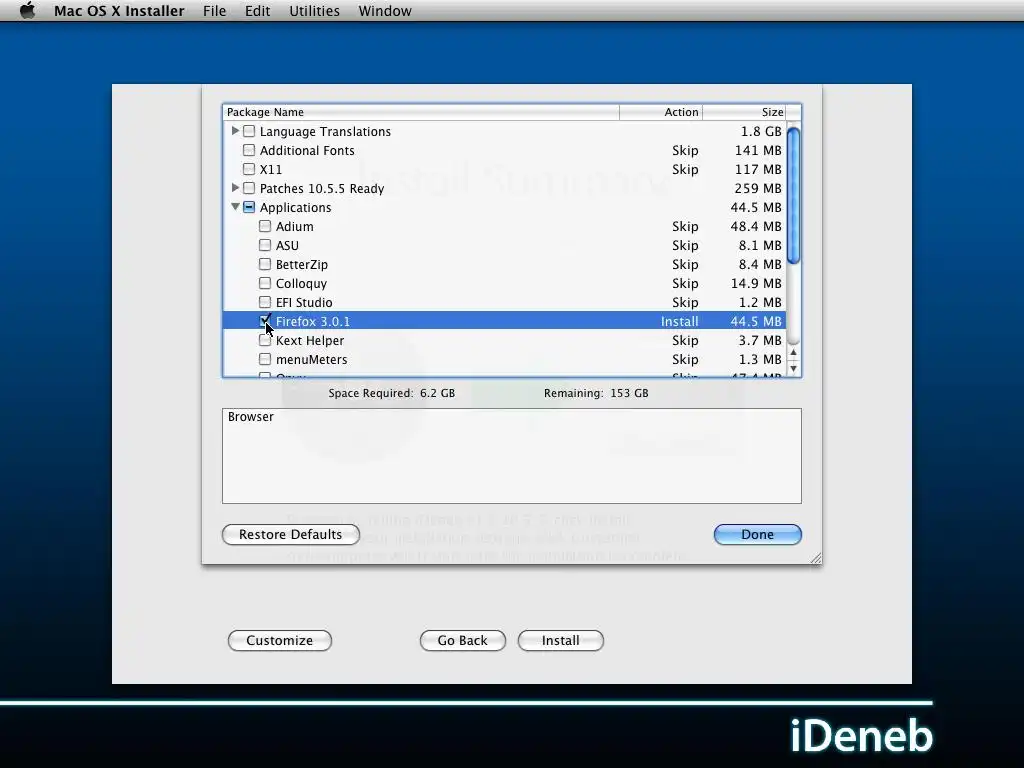
Task: Enable the Kext Helper checkbox
Action: tap(264, 340)
